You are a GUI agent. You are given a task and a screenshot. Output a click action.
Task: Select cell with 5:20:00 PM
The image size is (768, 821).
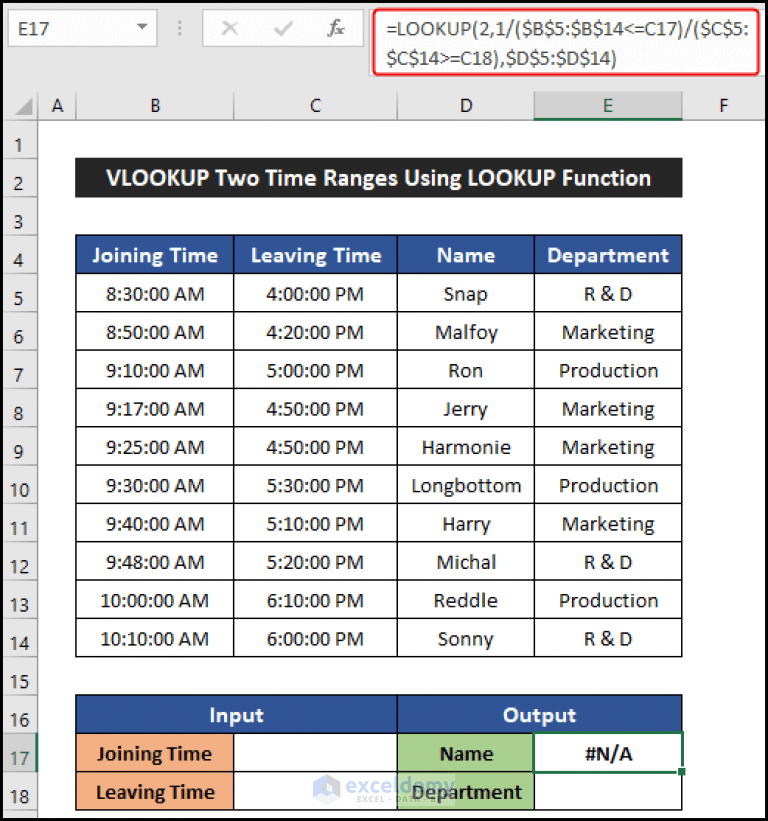[315, 562]
